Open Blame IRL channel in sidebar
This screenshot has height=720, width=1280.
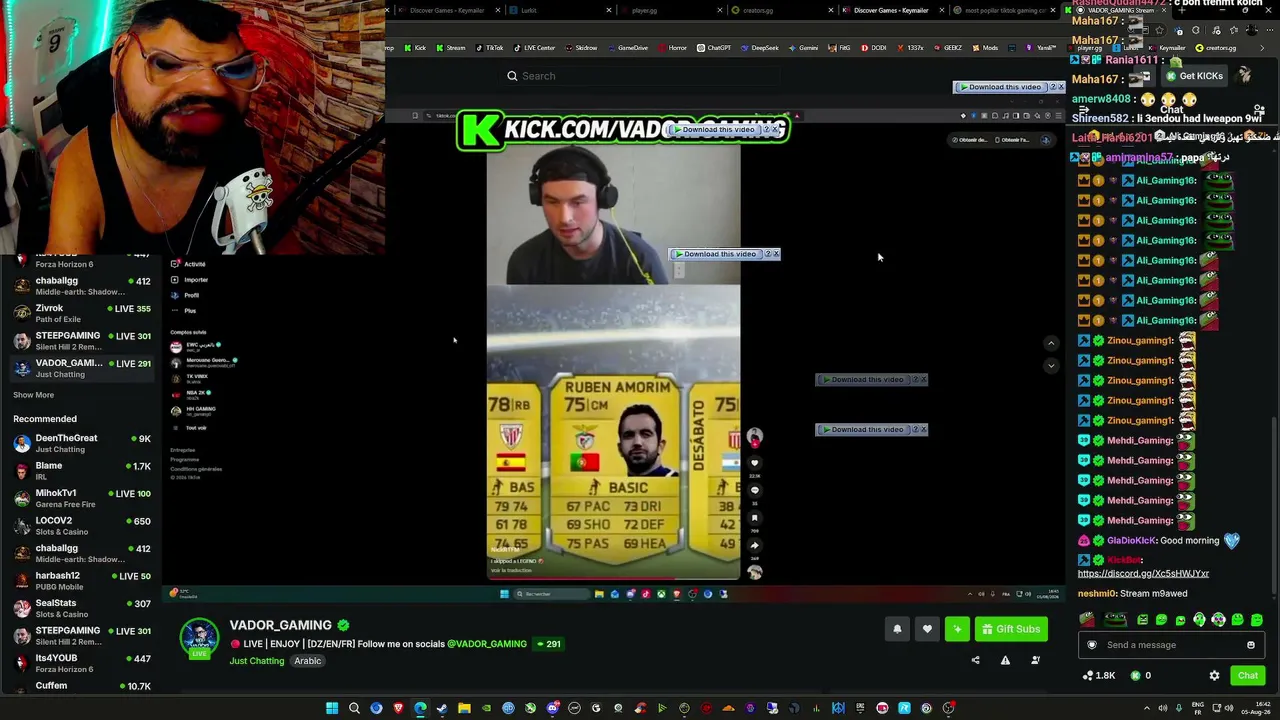click(x=80, y=471)
